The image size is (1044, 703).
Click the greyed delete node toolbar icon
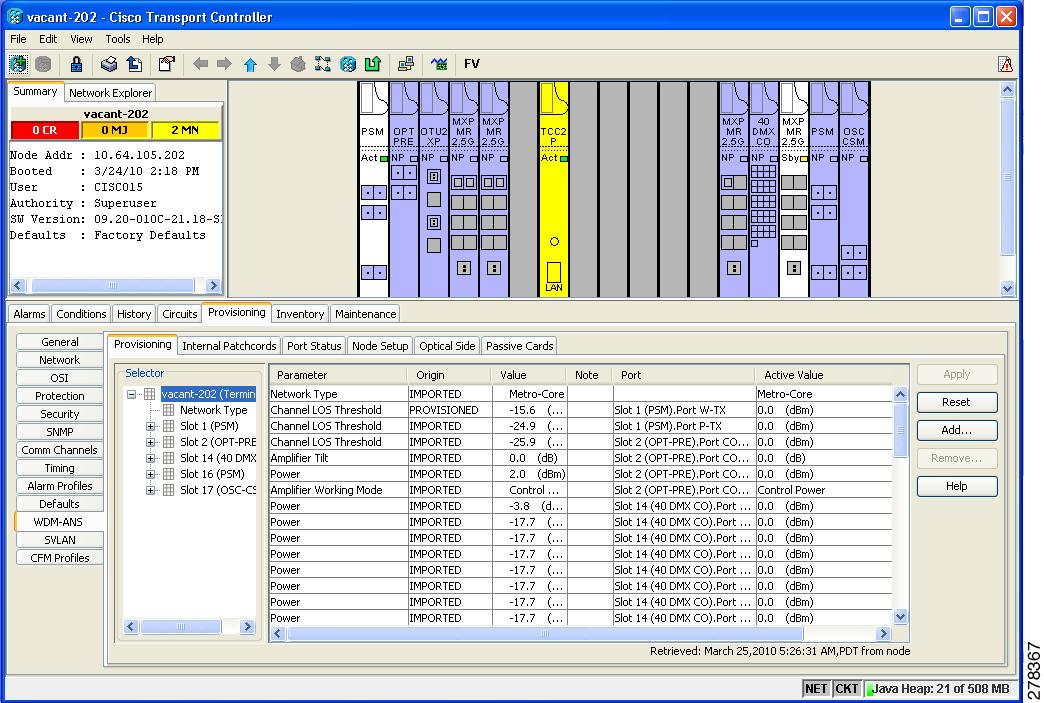[44, 64]
